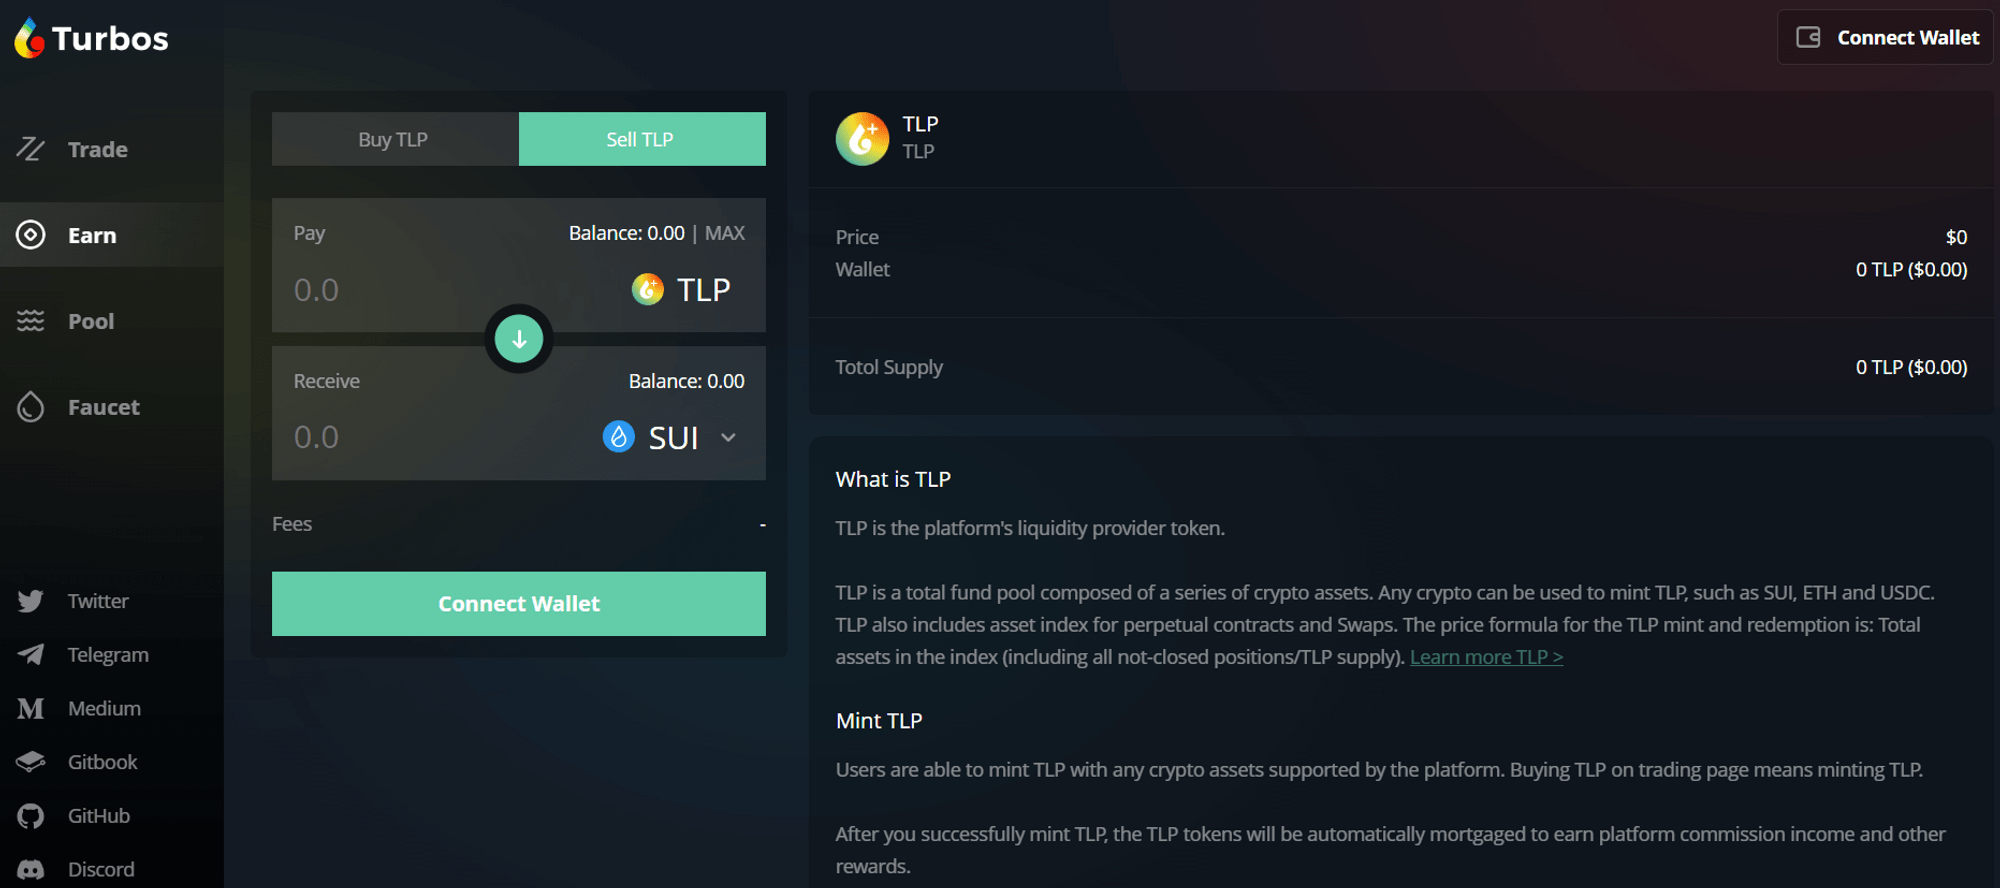
Task: Open the GitHub octocat icon
Action: pyautogui.click(x=31, y=816)
